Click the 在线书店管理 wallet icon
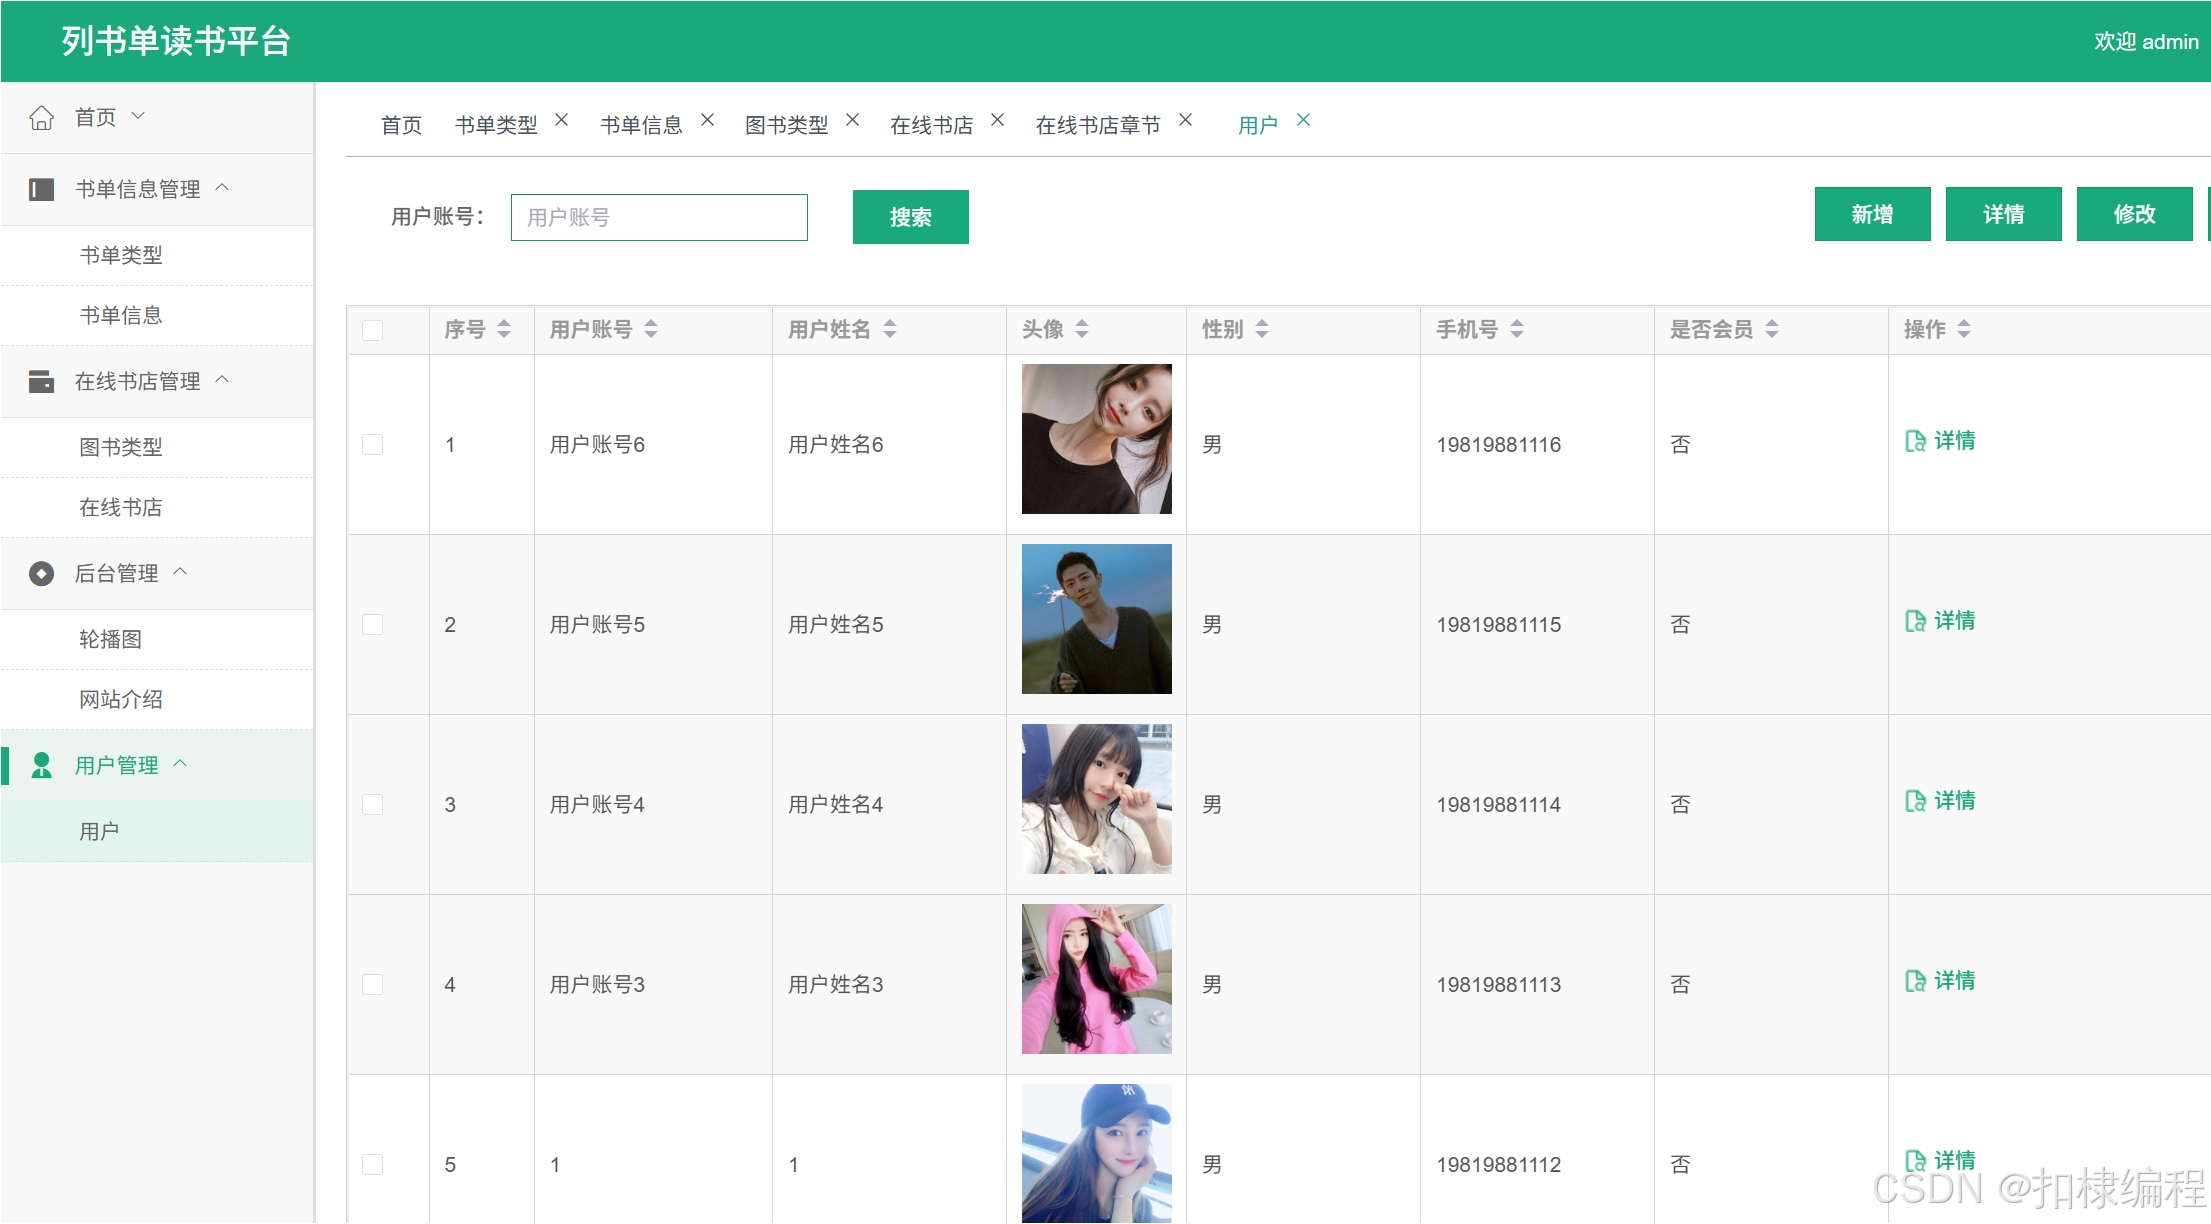Image resolution: width=2211 pixels, height=1224 pixels. point(41,381)
